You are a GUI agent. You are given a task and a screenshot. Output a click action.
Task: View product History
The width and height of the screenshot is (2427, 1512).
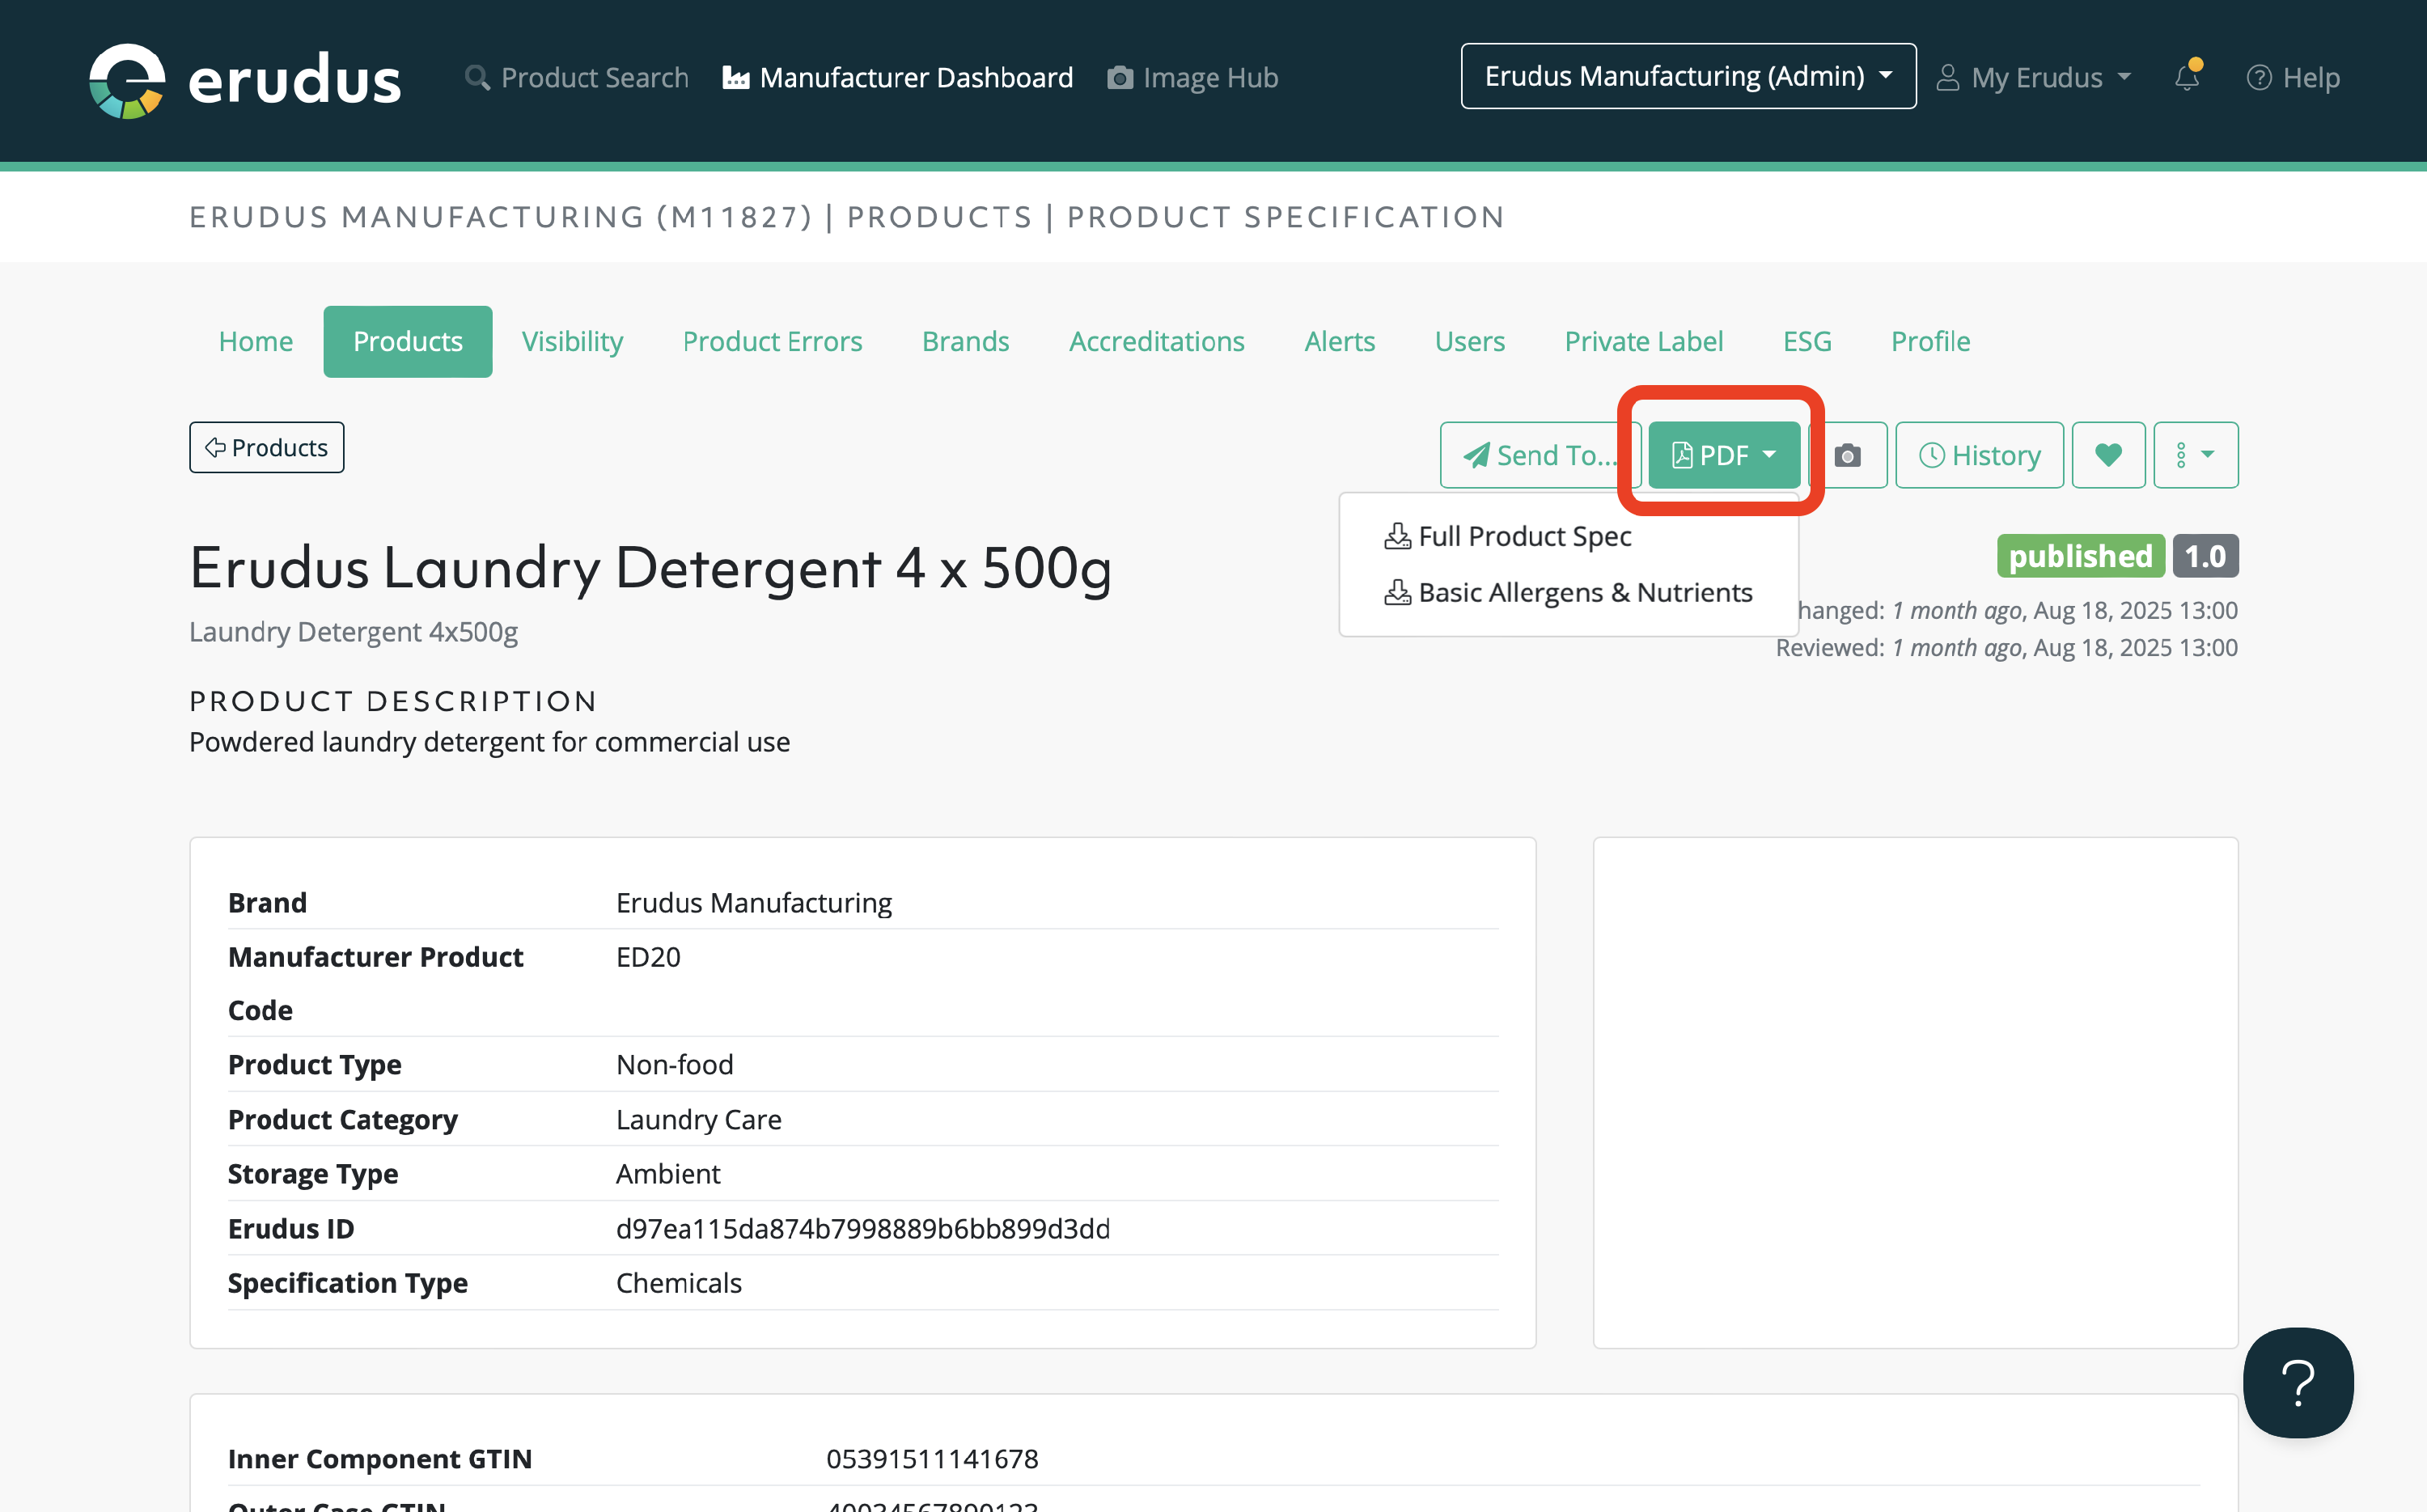1979,455
